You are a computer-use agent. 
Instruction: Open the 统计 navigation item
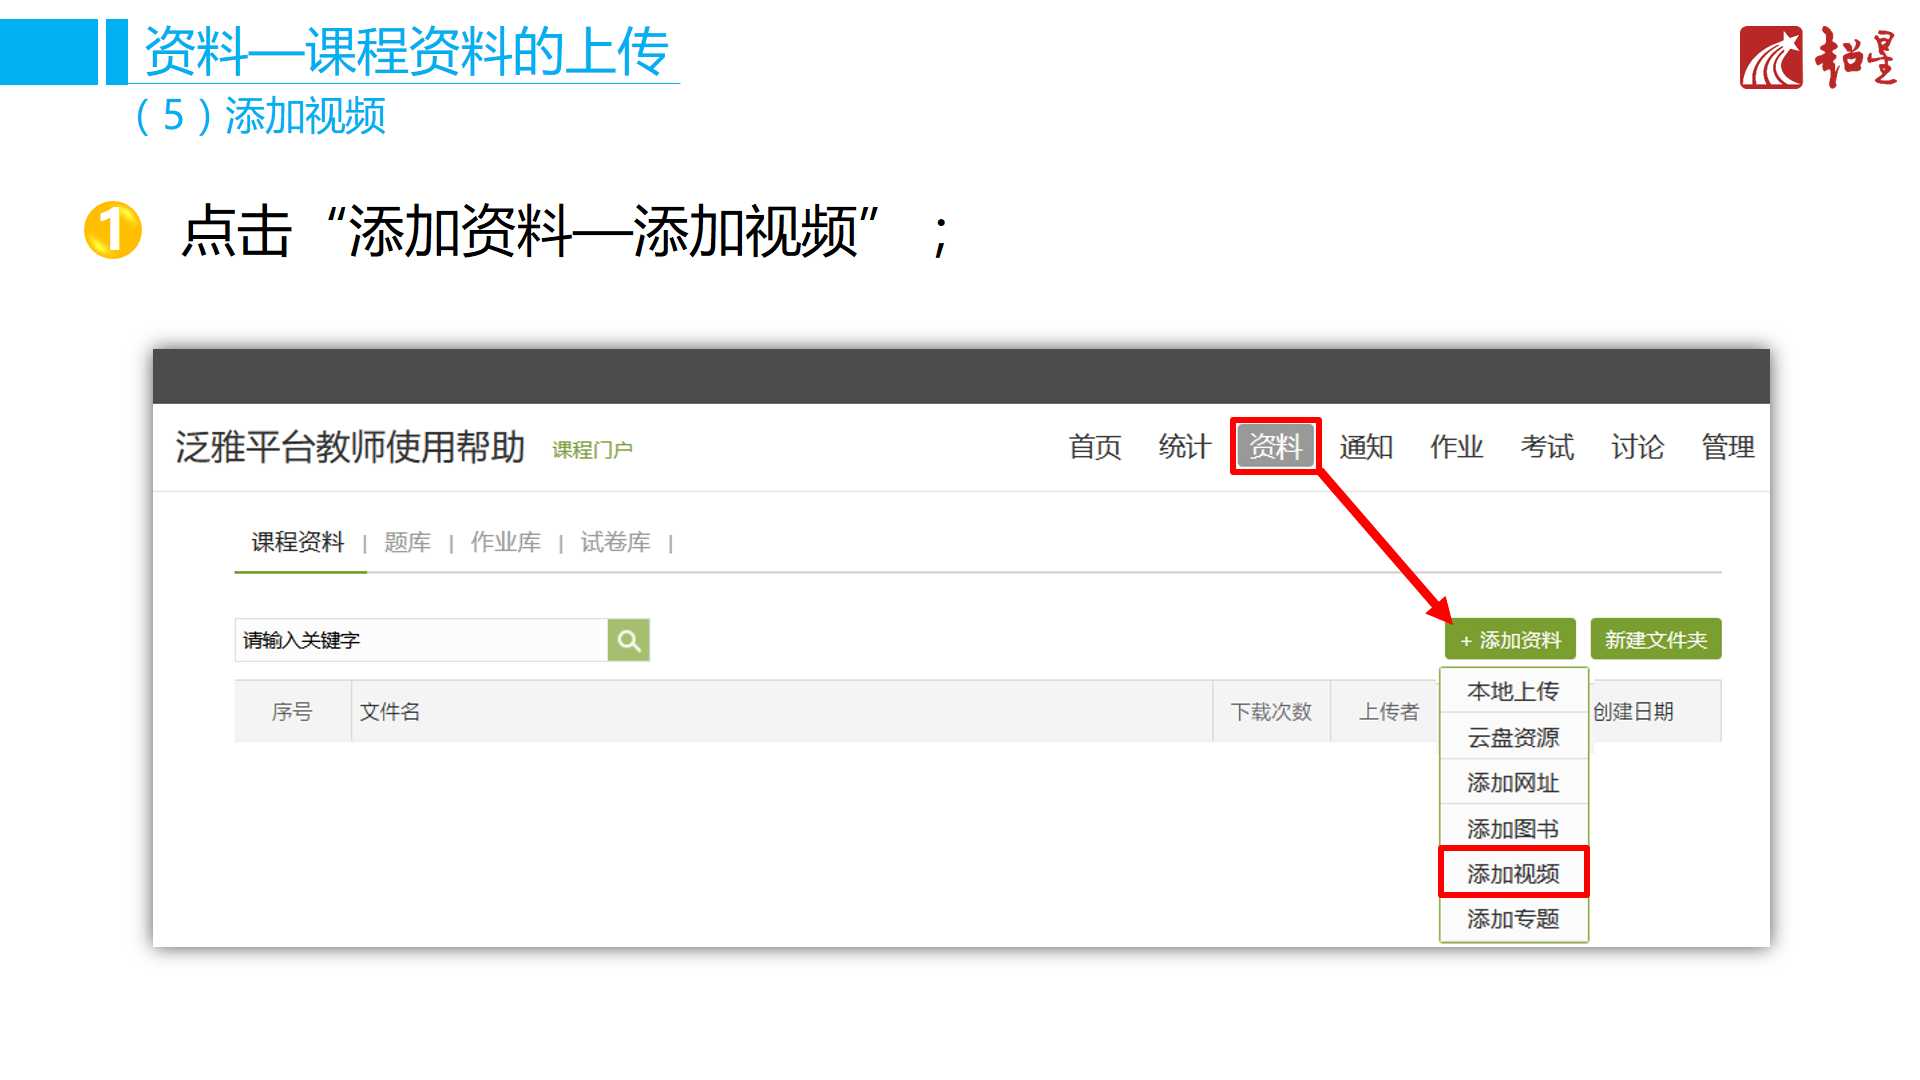(x=1185, y=447)
